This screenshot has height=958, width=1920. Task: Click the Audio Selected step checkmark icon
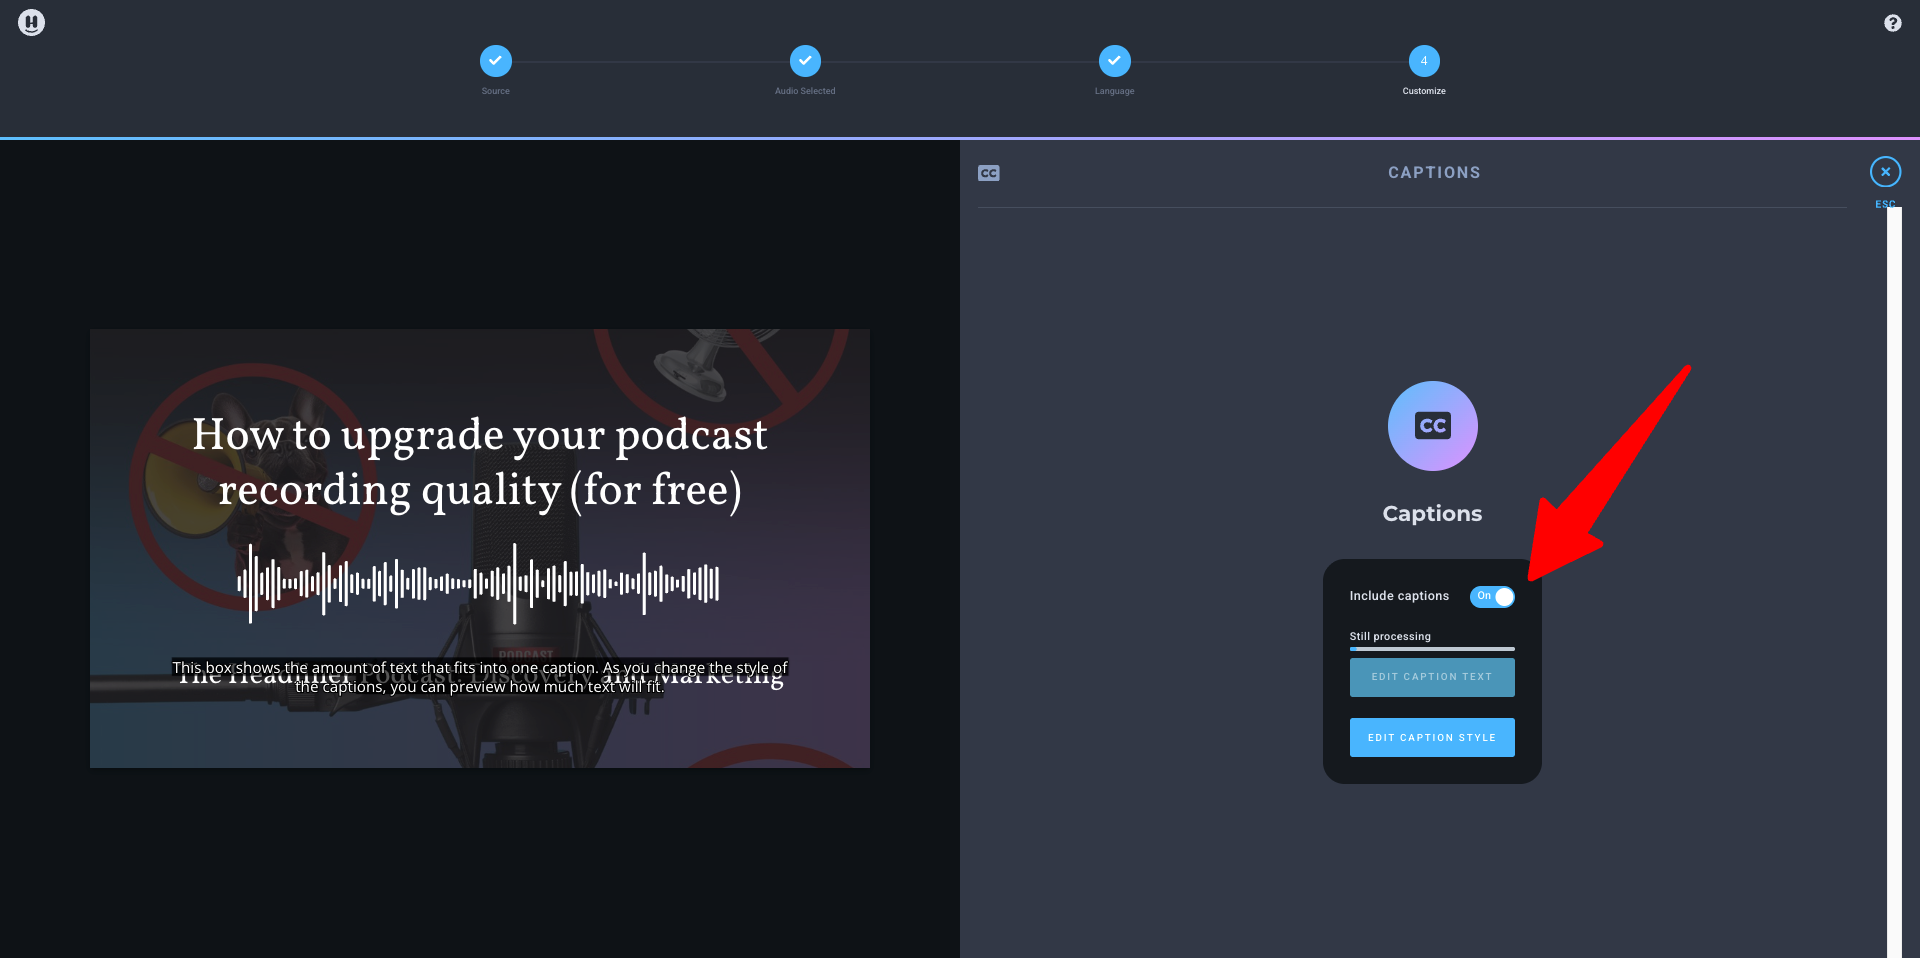coord(805,61)
